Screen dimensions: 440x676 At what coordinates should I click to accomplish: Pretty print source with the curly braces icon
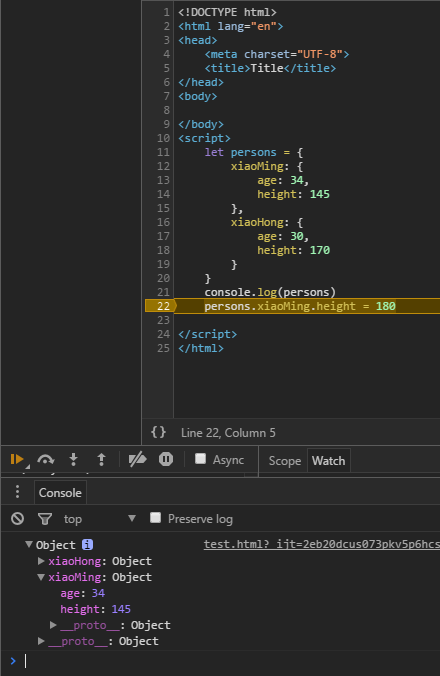(158, 432)
